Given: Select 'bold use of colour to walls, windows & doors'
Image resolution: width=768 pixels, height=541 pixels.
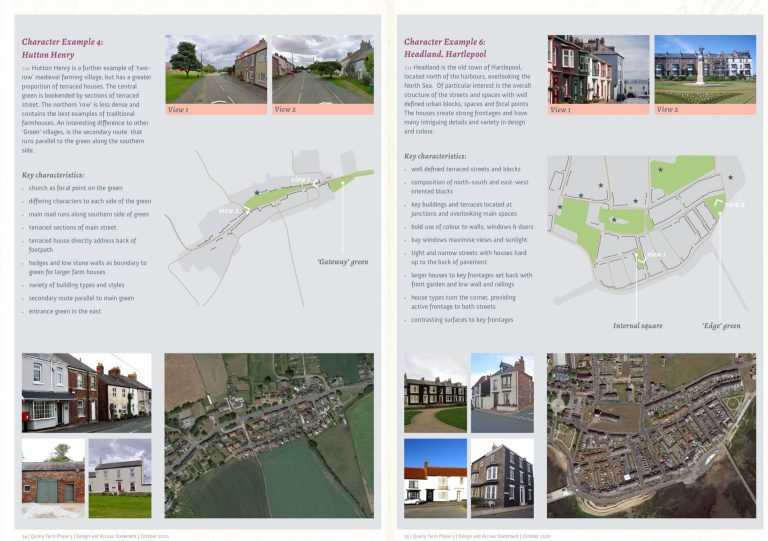Looking at the screenshot, I should (472, 227).
